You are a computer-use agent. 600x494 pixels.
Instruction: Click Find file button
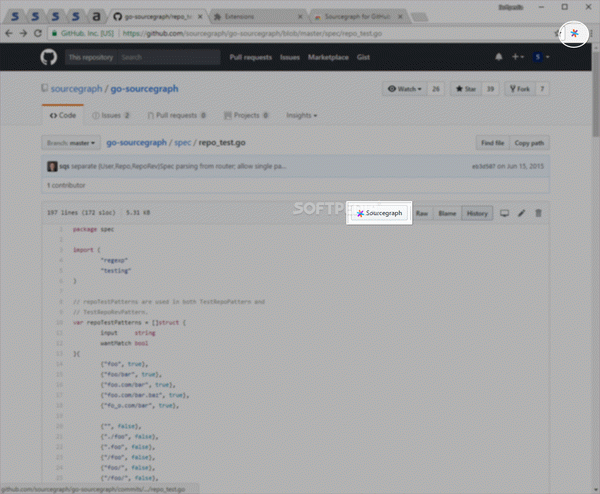[492, 143]
